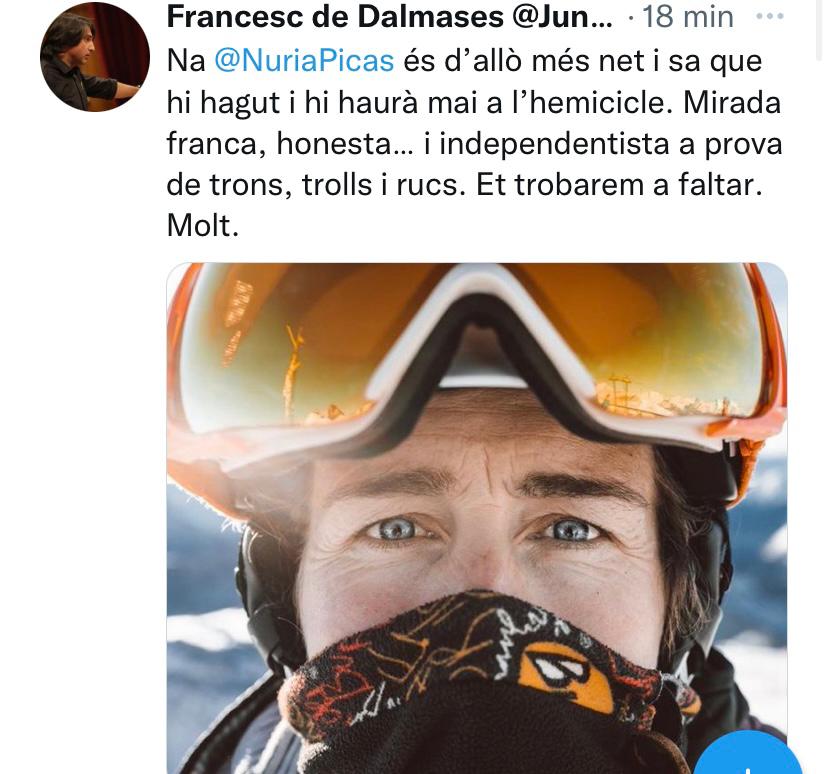Click the word Molt. ending the tweet

(203, 226)
